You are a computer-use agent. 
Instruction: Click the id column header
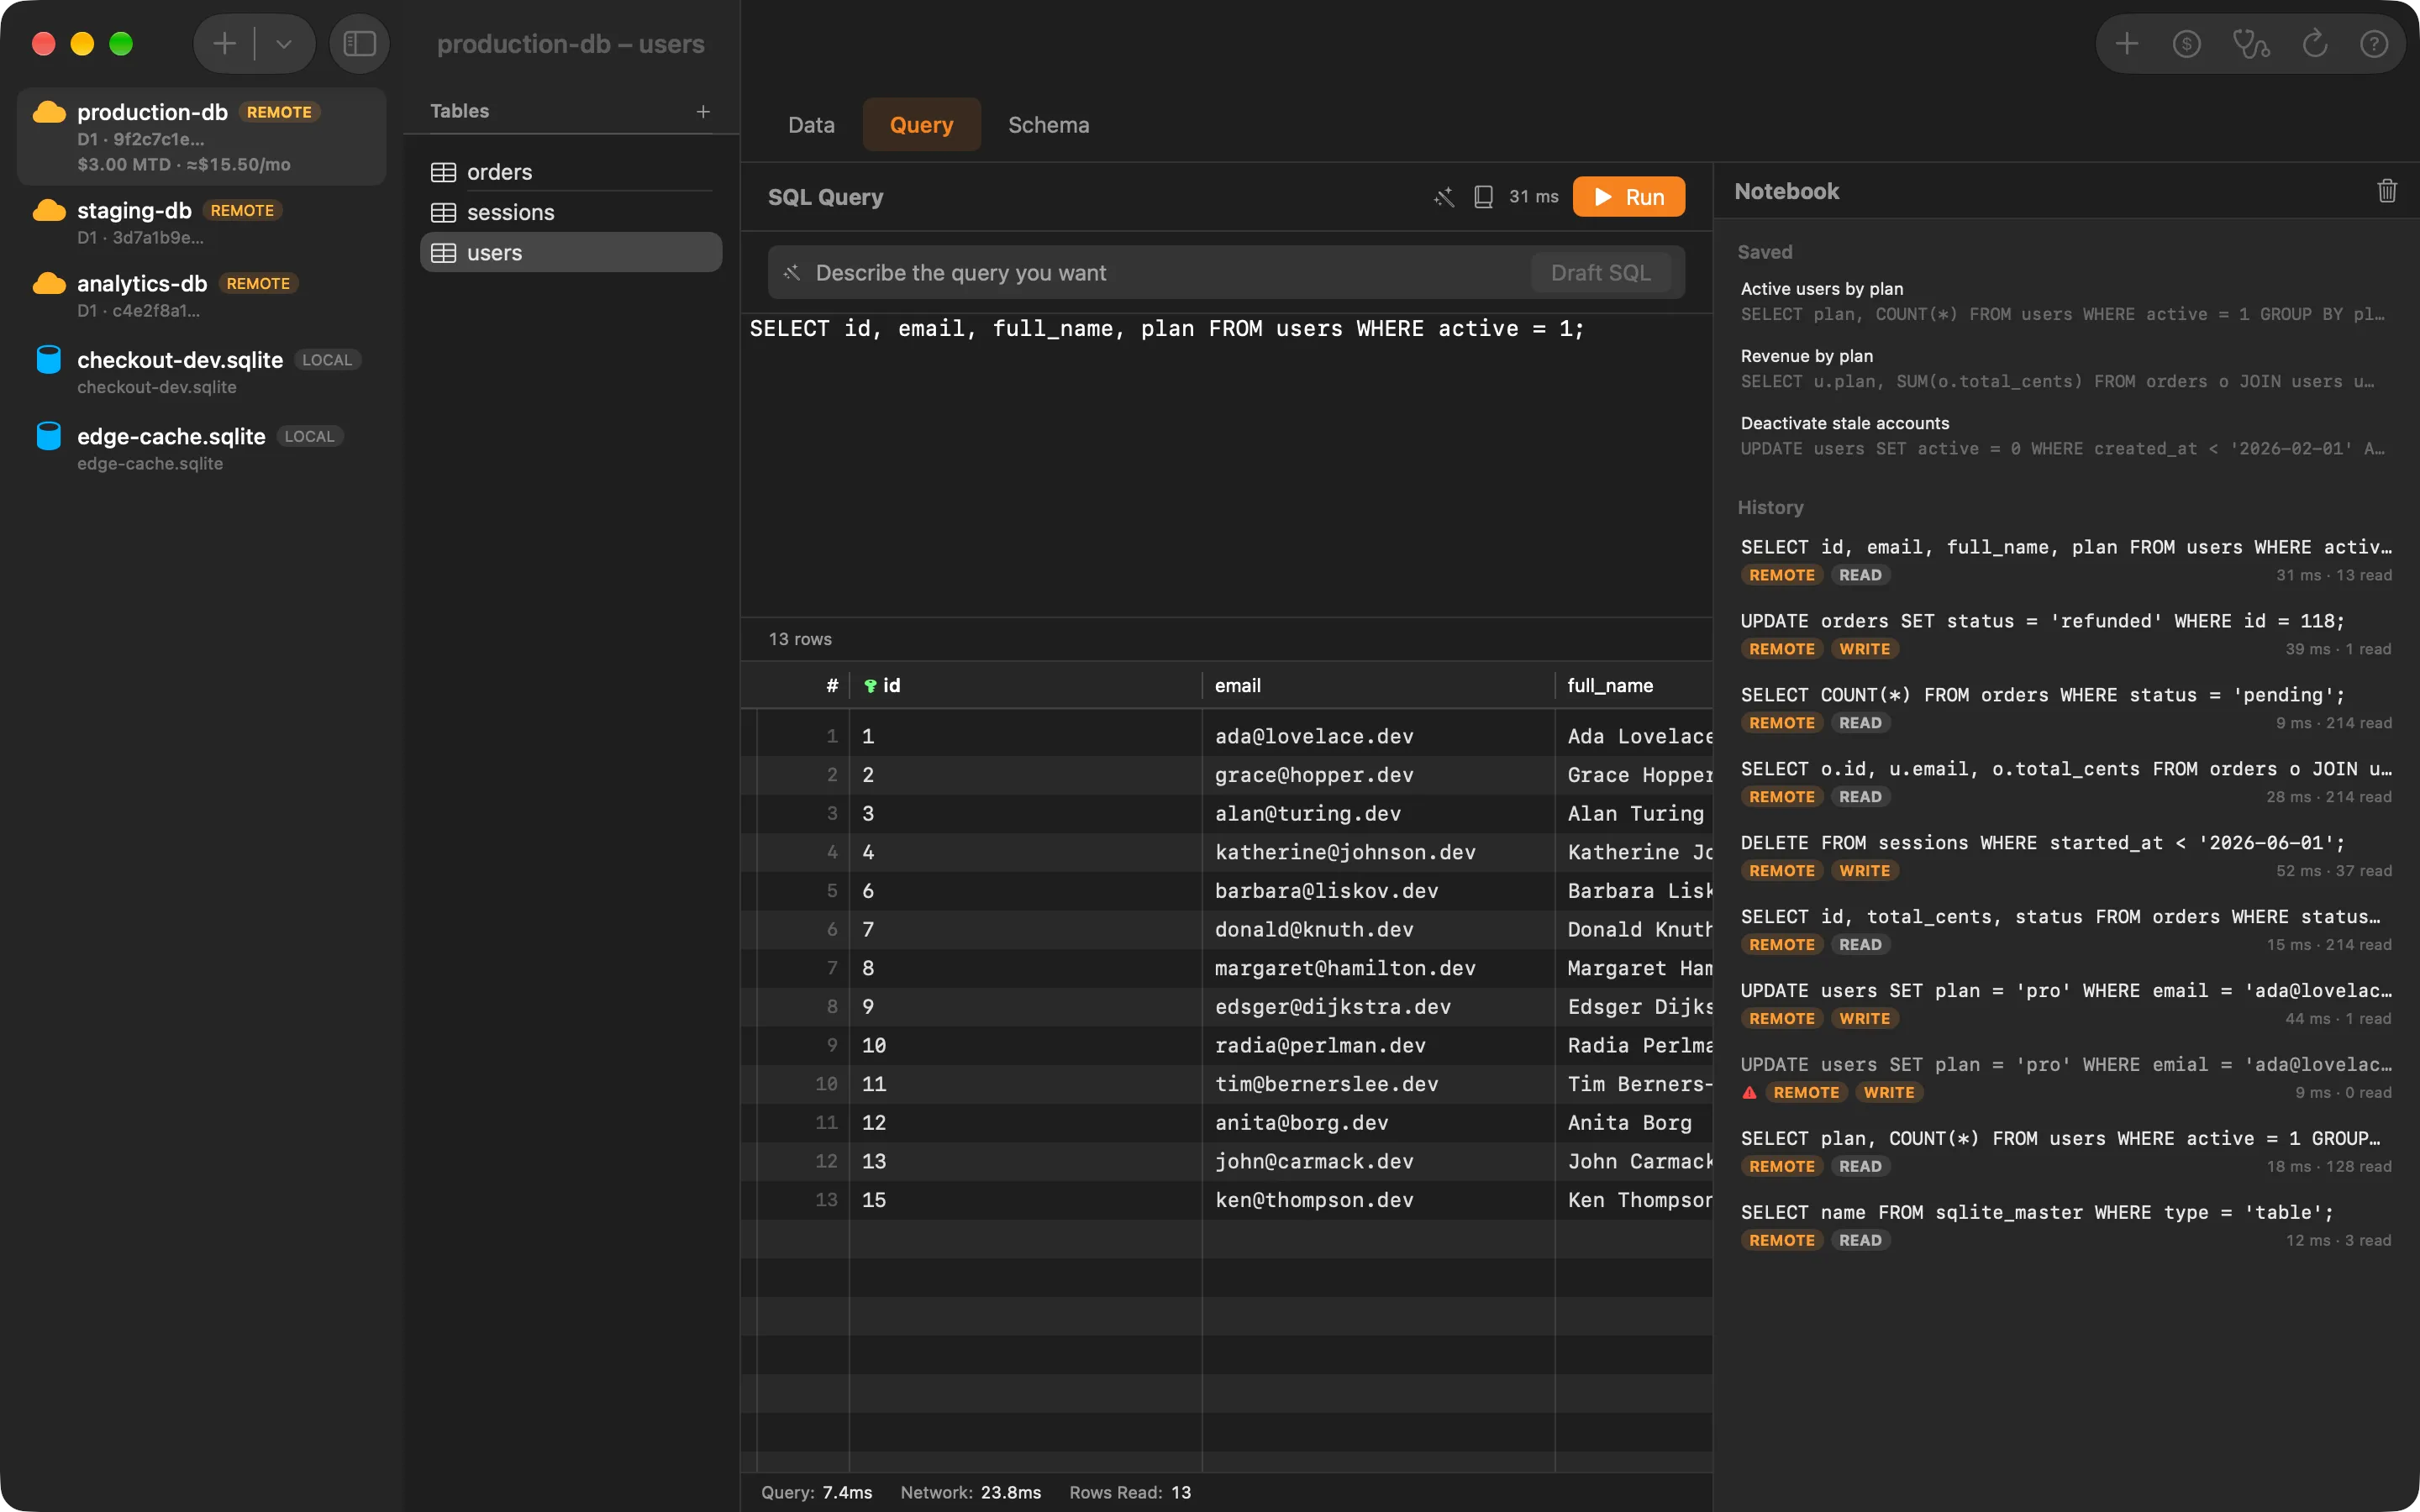[1025, 686]
